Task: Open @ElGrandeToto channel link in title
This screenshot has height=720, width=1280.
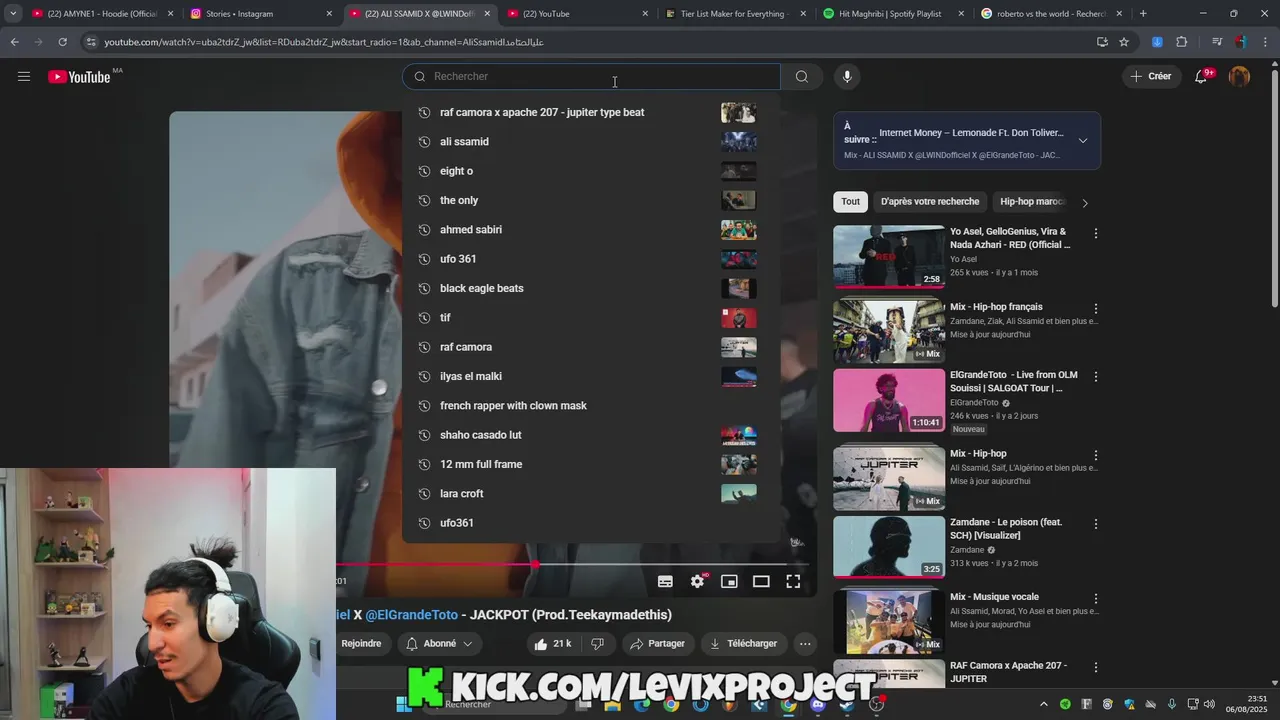Action: coord(411,615)
